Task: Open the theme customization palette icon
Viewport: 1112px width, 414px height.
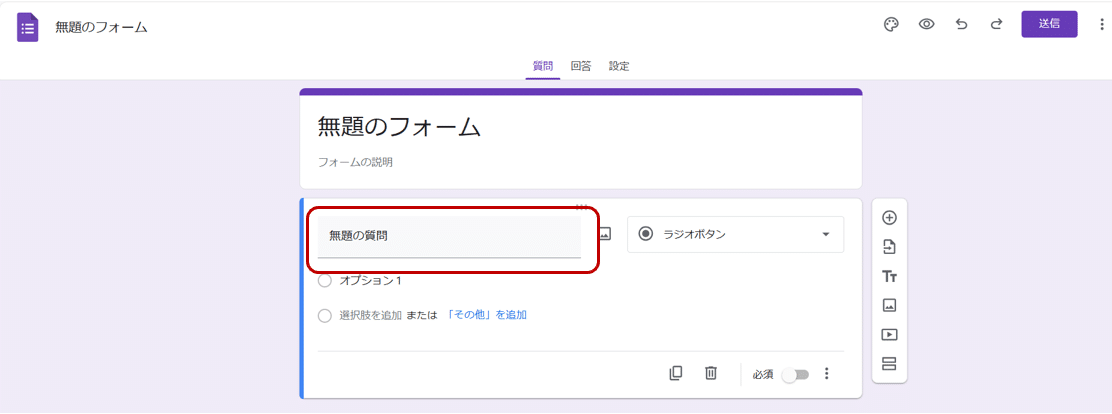Action: [891, 25]
